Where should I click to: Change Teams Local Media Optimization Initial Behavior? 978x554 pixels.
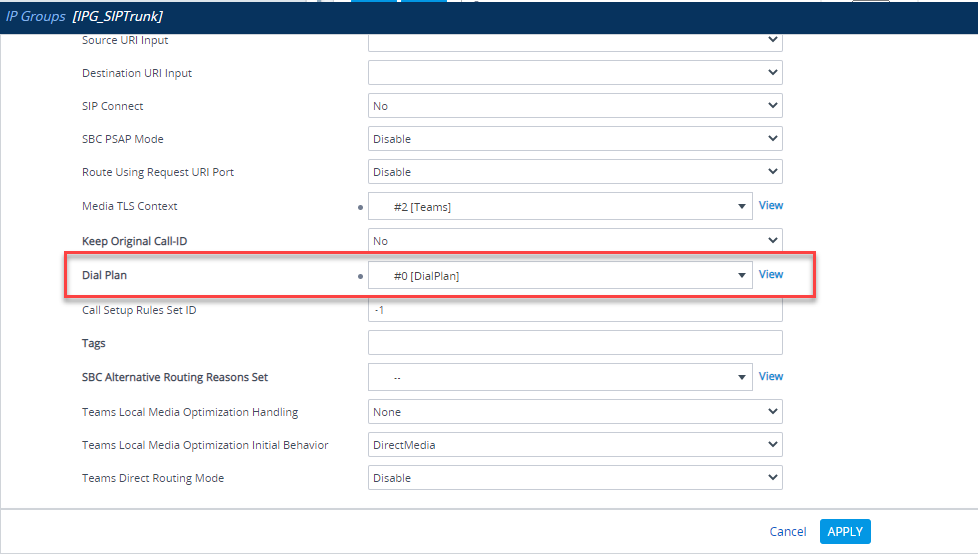coord(574,445)
